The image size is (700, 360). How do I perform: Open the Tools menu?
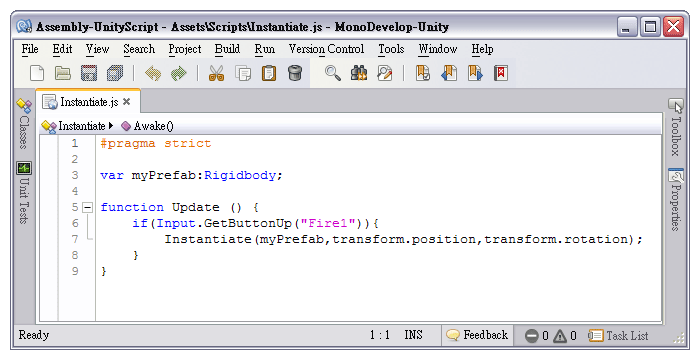391,49
